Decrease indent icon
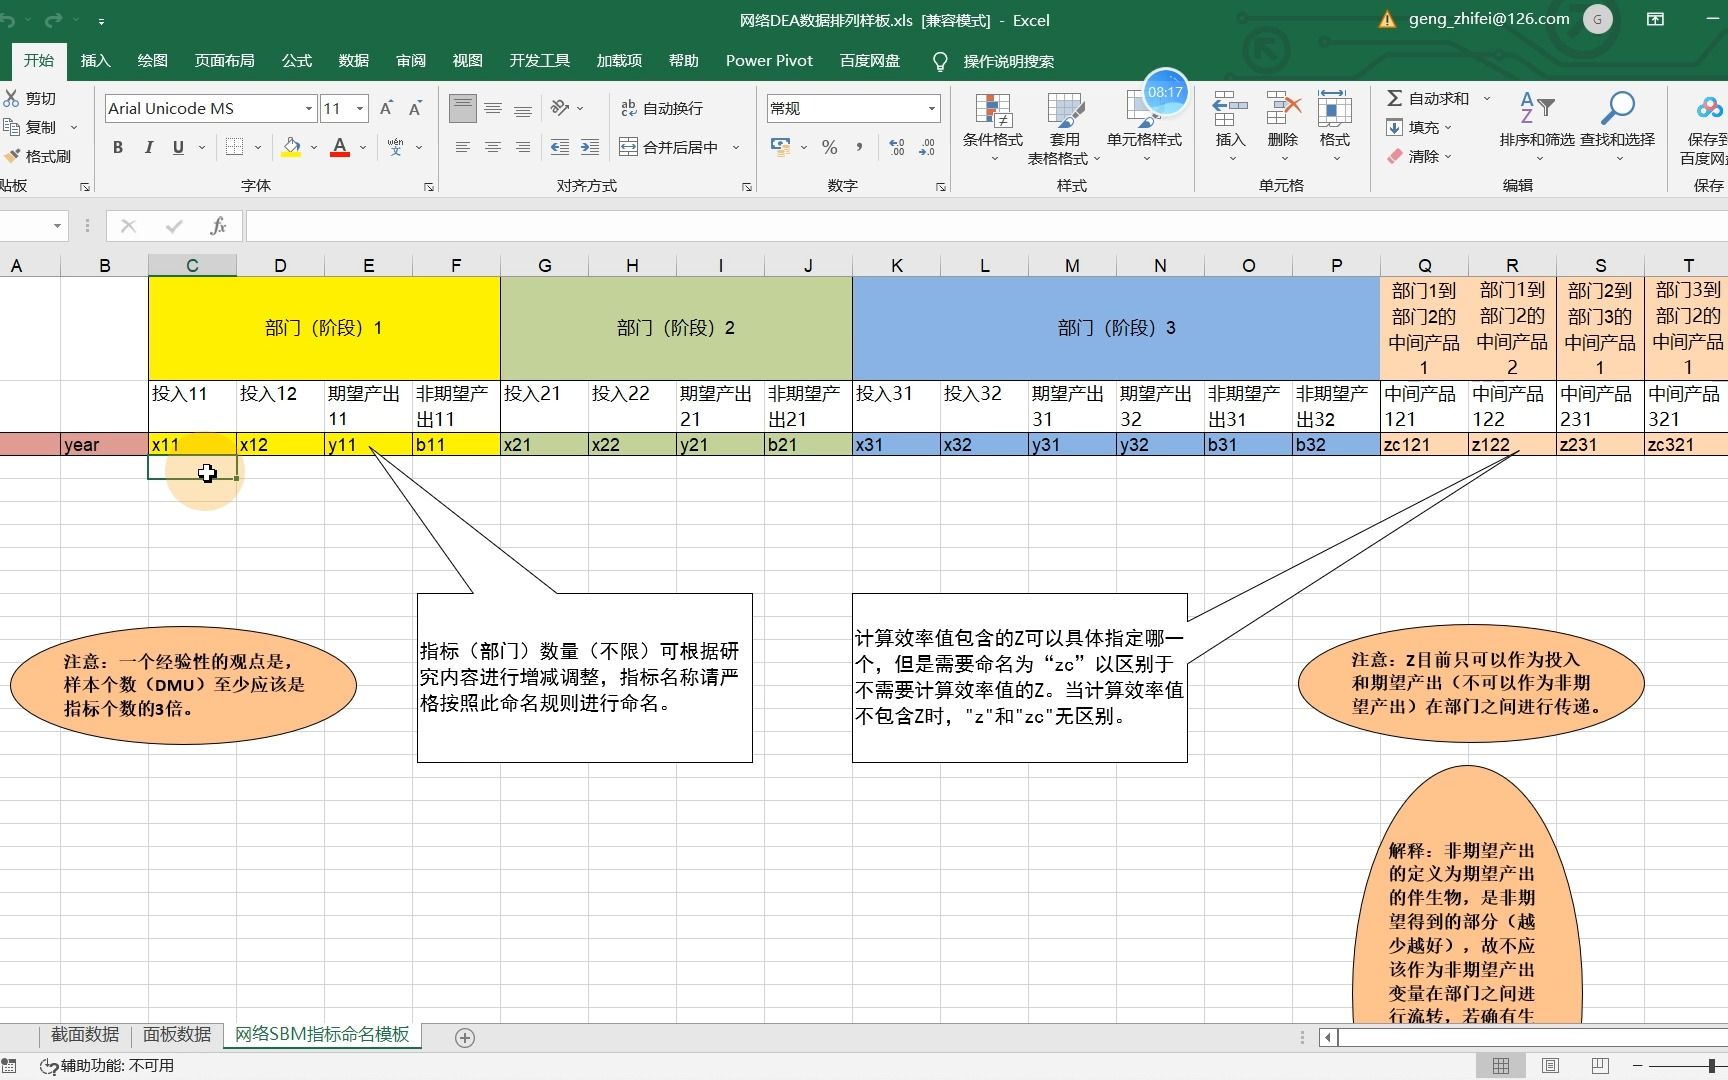The width and height of the screenshot is (1728, 1080). pyautogui.click(x=560, y=147)
